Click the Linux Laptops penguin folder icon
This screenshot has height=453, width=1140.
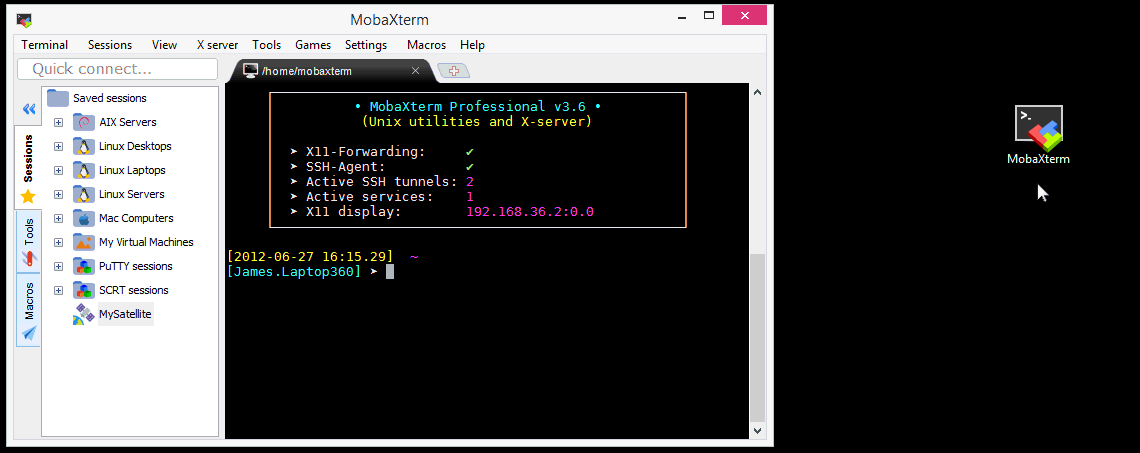point(84,170)
